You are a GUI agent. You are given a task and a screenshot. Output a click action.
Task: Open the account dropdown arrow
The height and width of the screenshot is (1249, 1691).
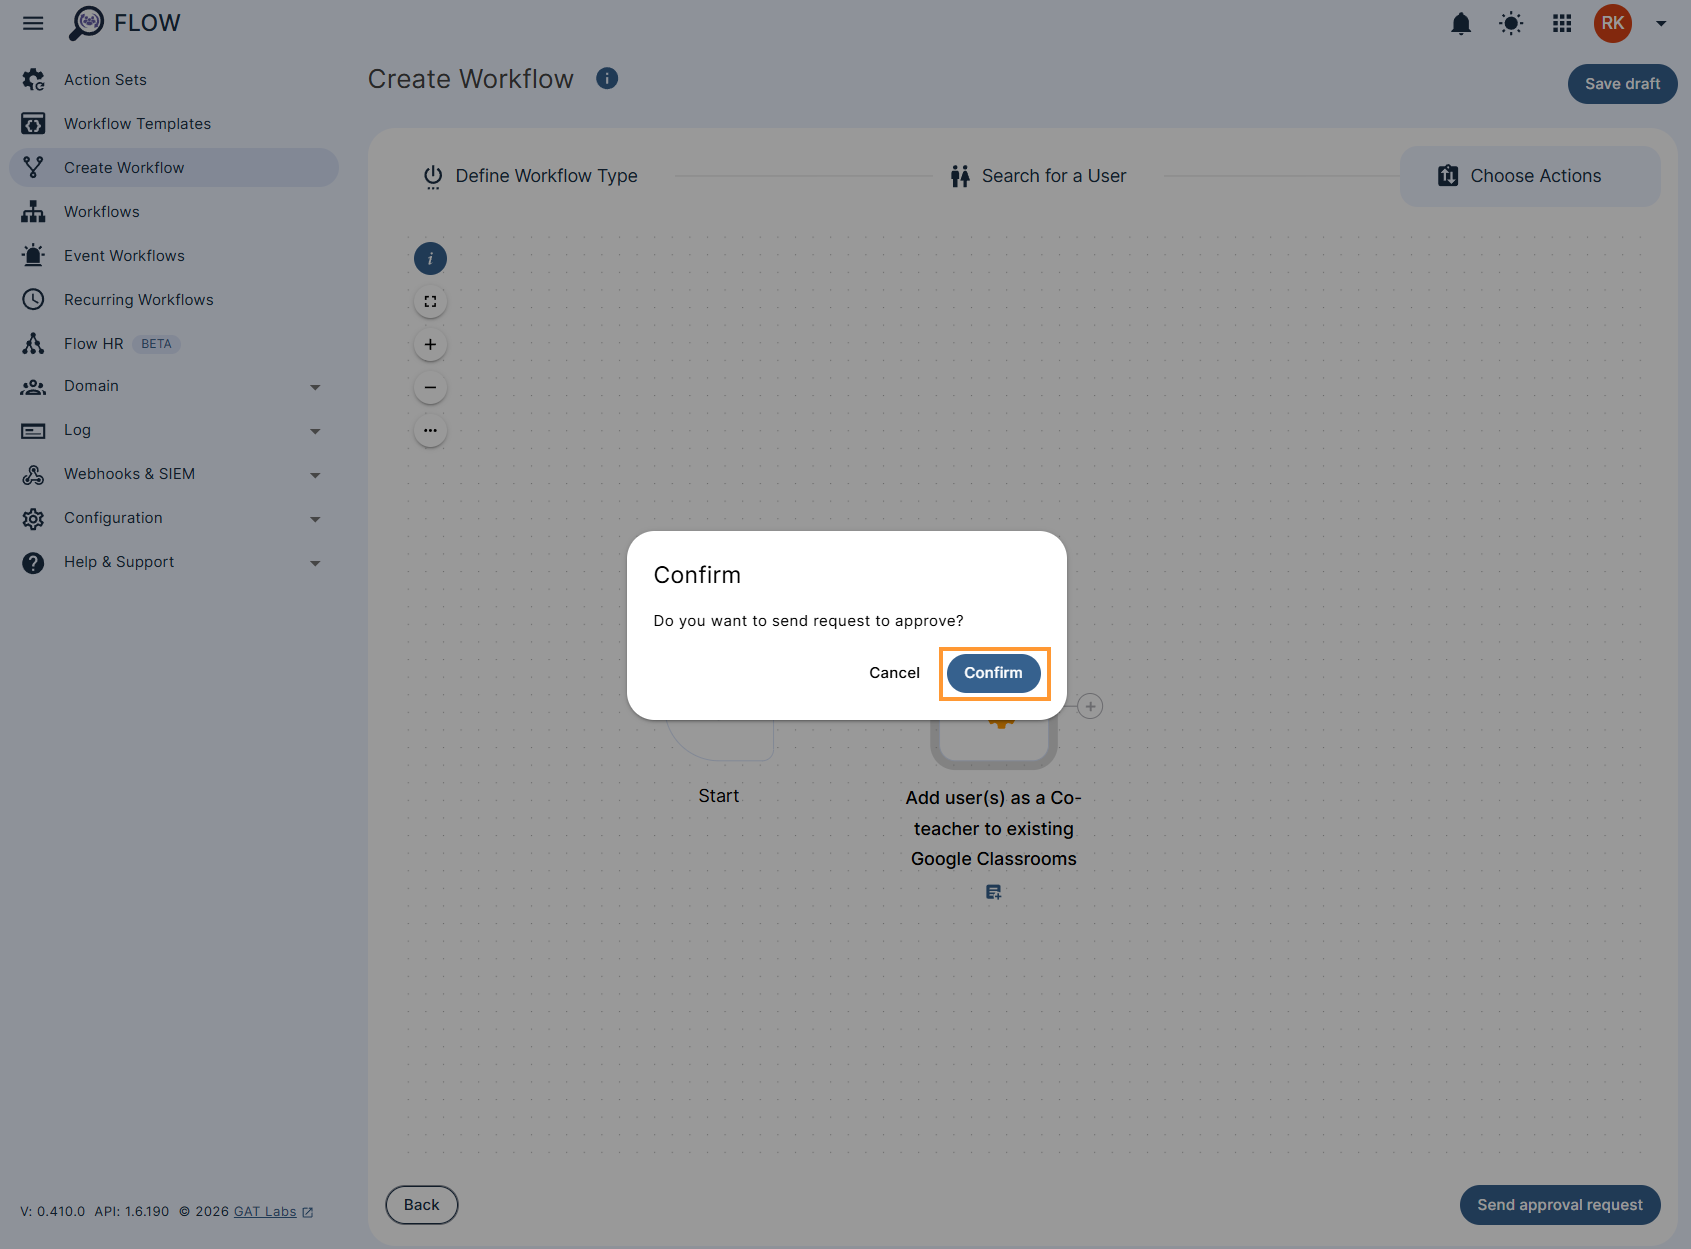(x=1660, y=23)
